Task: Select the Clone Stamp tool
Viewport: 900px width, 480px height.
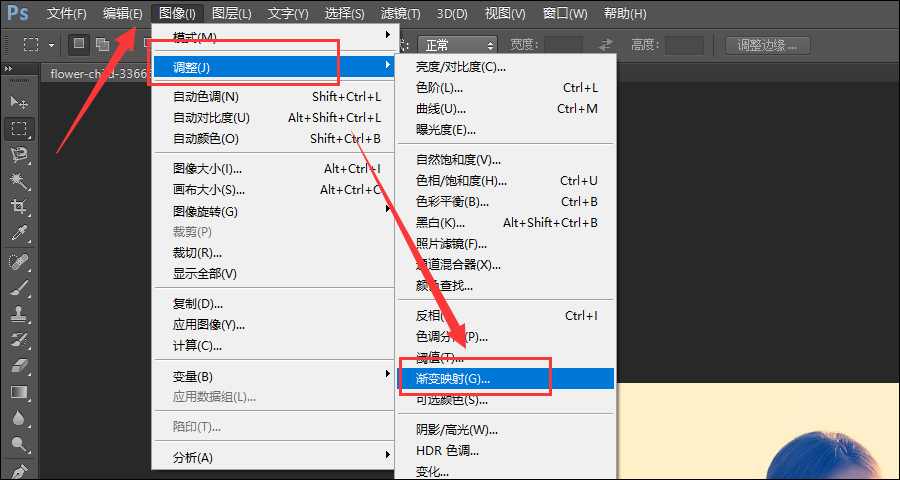Action: 20,313
